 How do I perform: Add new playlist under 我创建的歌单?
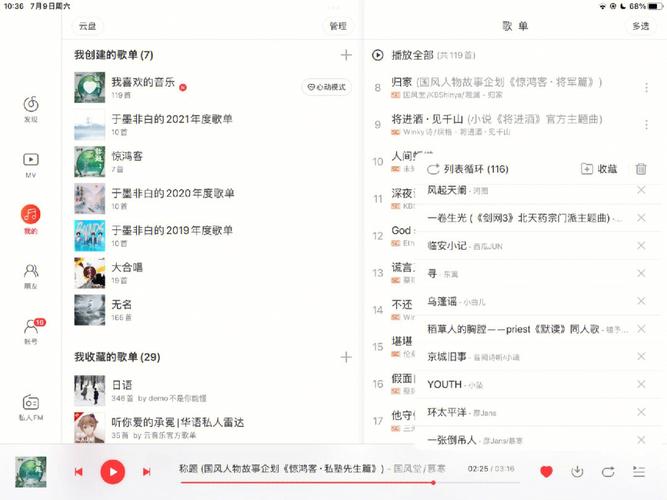tap(346, 55)
